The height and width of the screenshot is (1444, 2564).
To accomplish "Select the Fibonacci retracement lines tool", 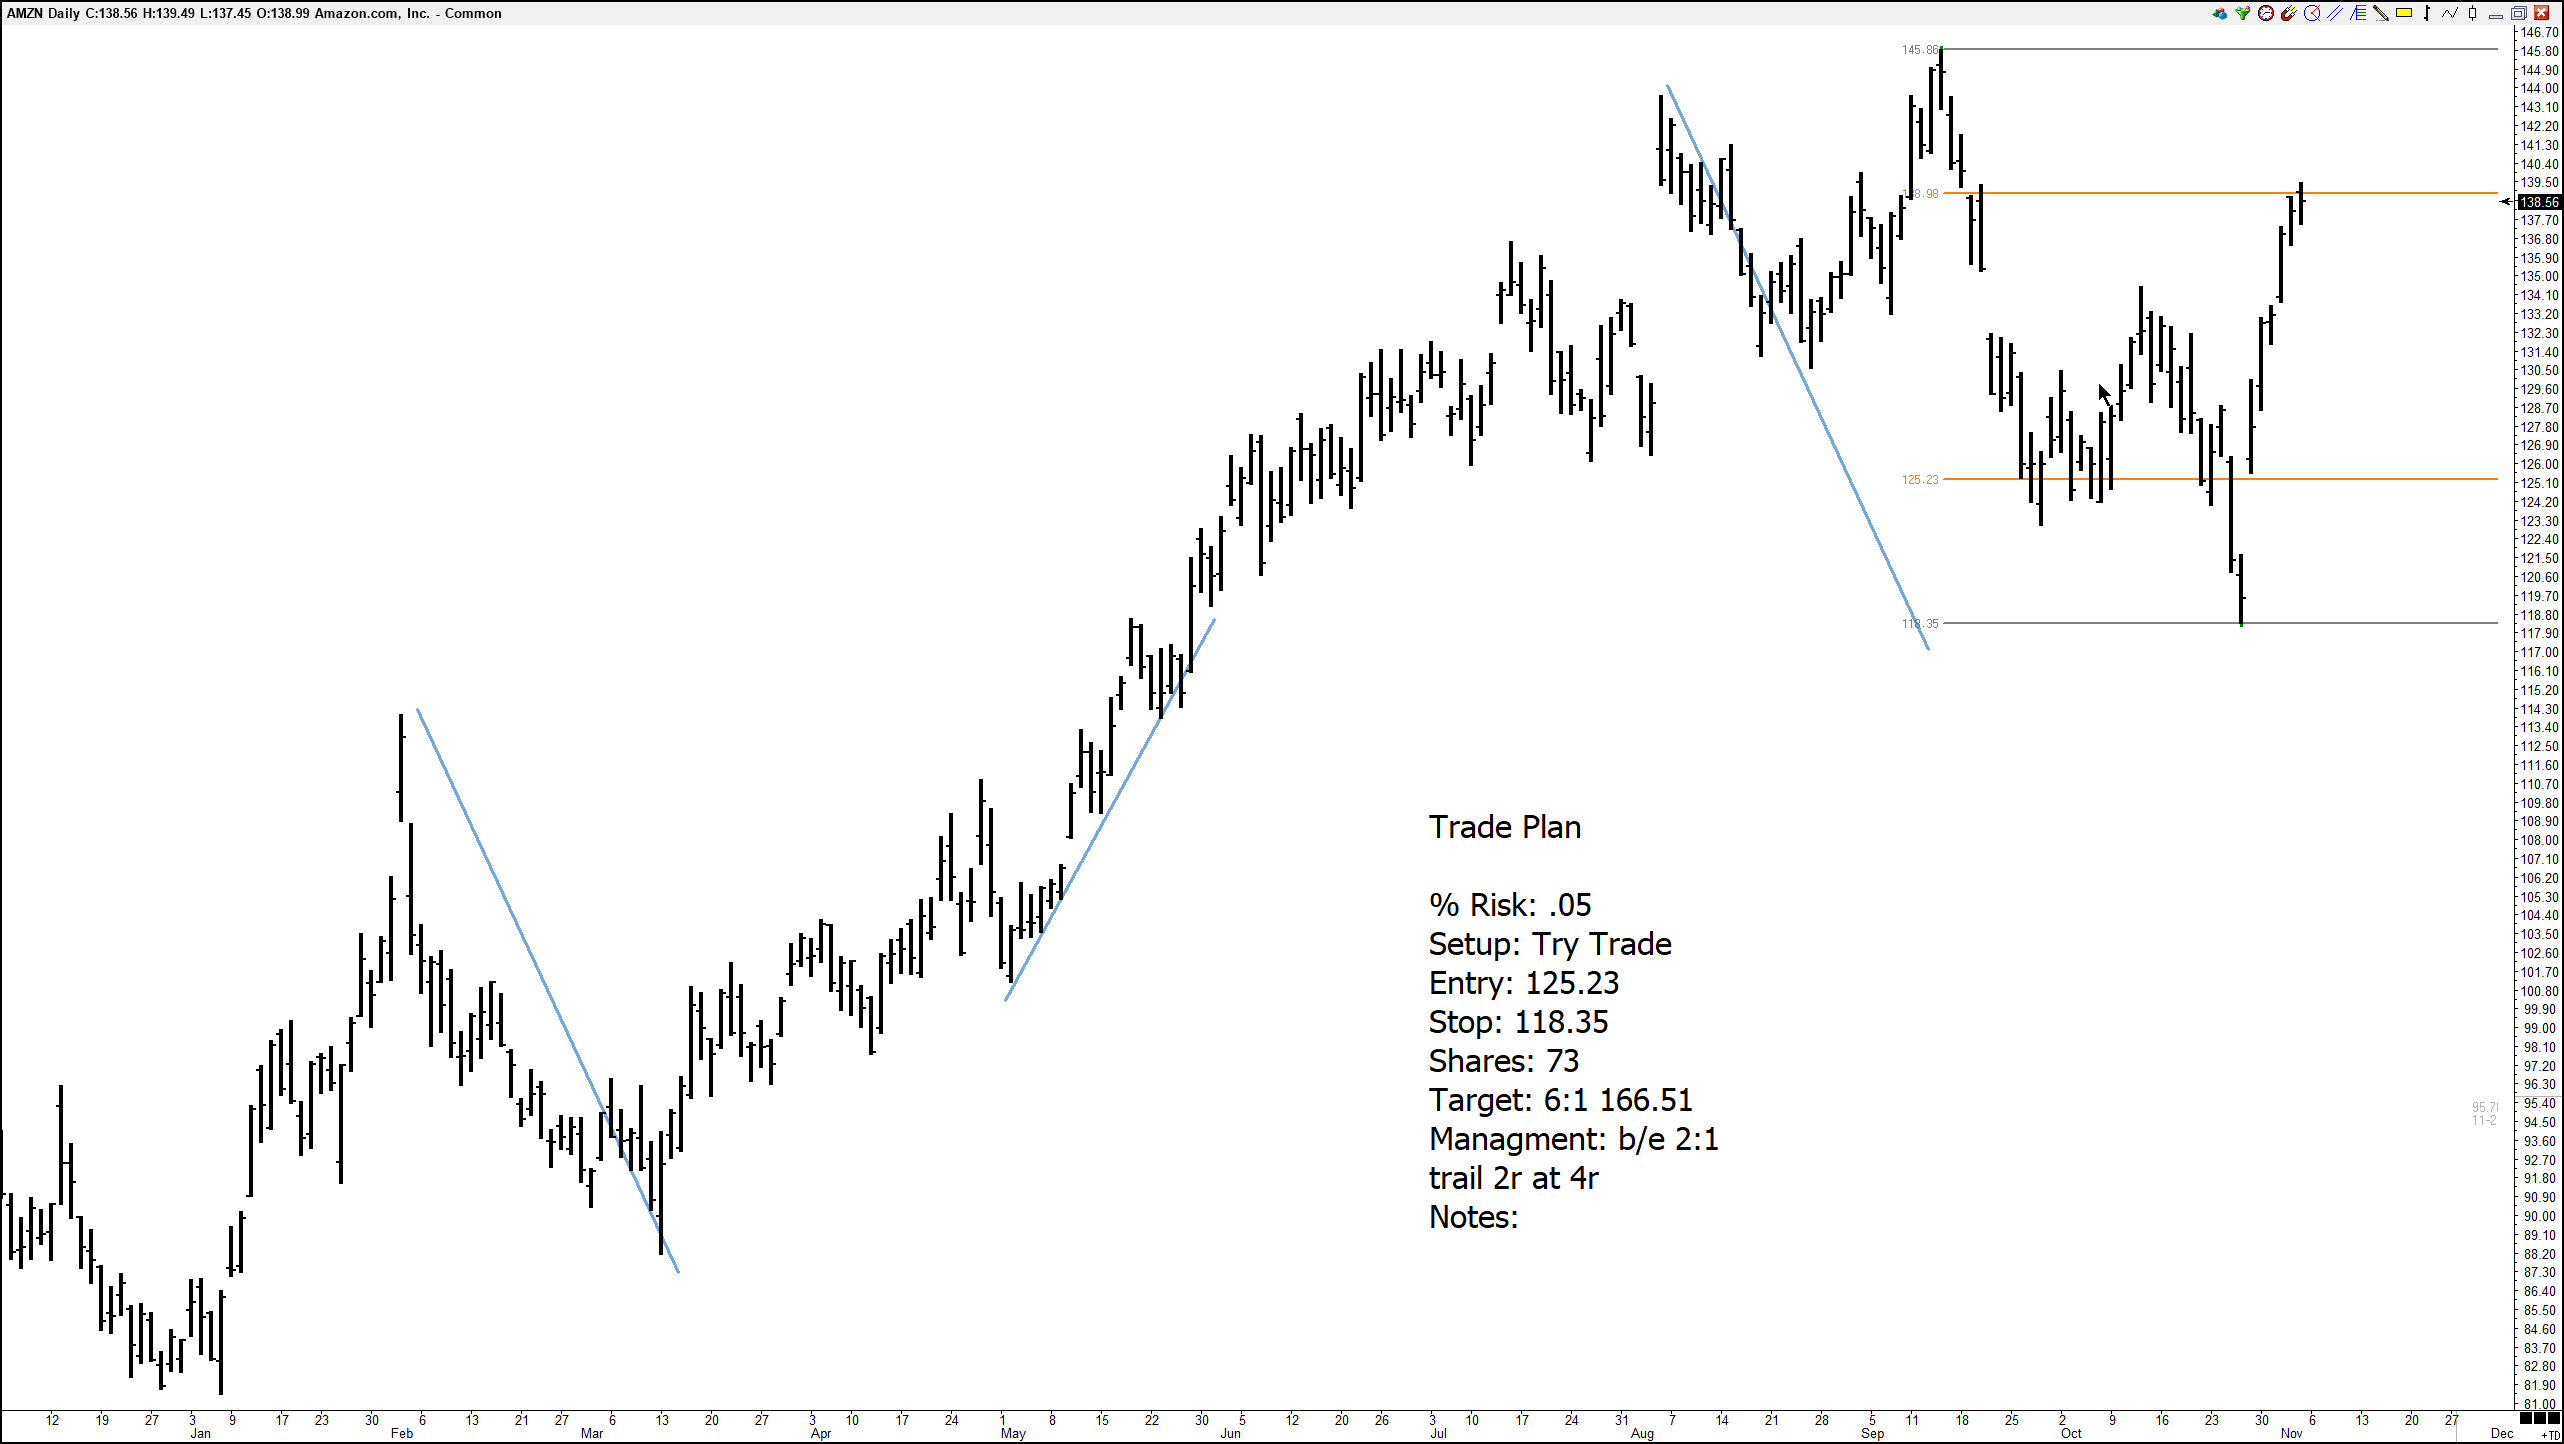I will pos(2358,13).
